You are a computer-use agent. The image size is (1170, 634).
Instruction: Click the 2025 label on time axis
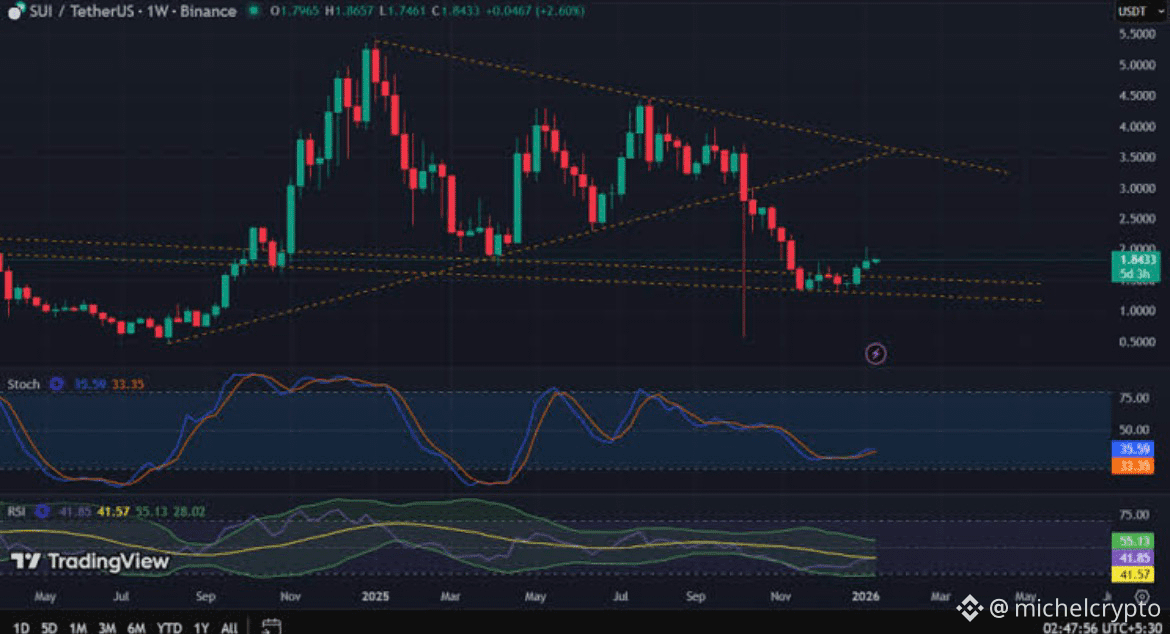point(375,596)
